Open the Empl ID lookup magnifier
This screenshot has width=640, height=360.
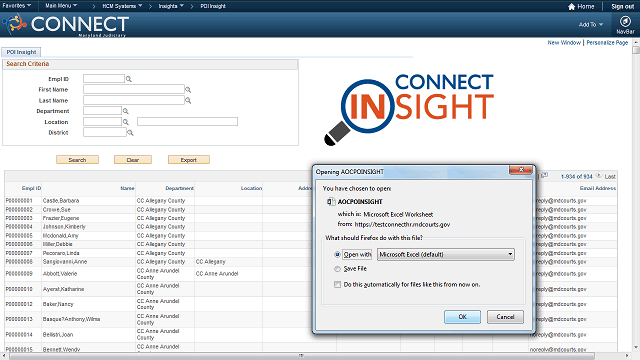coord(129,79)
